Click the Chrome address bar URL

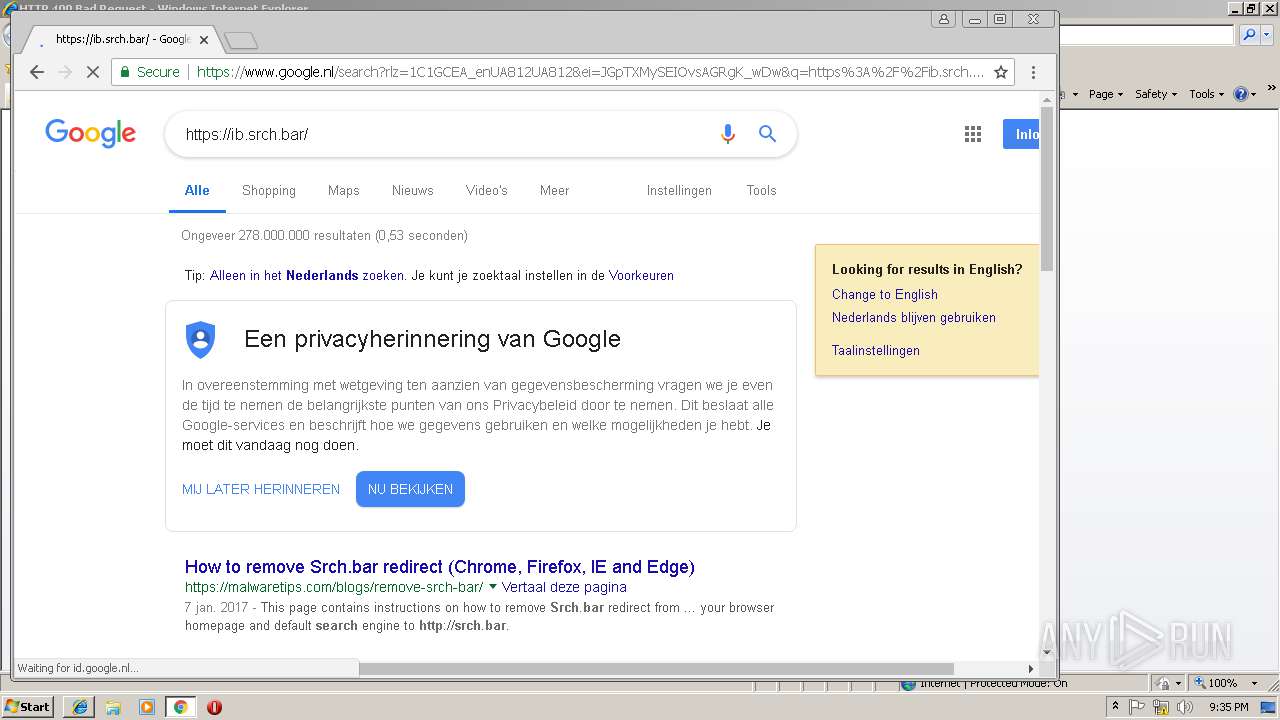(x=590, y=72)
